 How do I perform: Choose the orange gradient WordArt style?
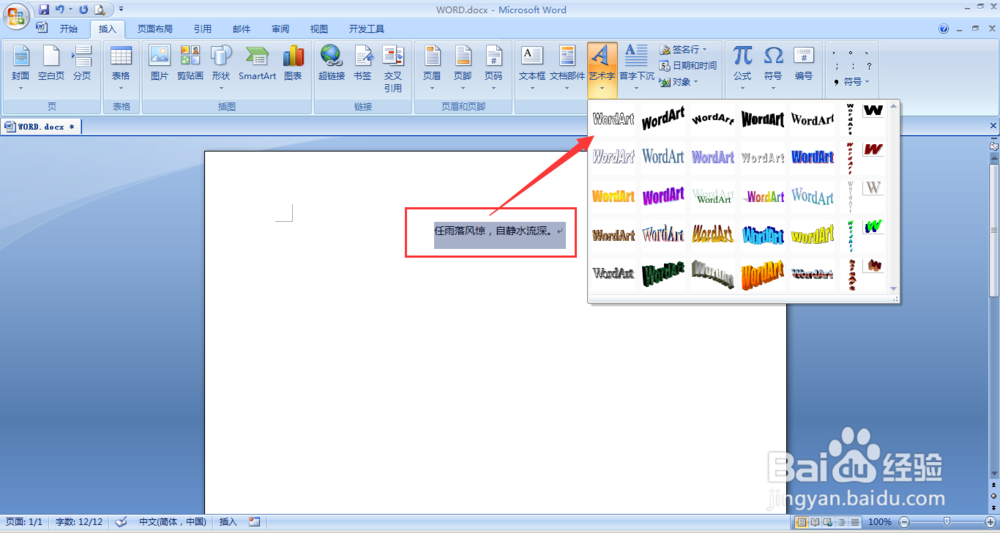613,196
